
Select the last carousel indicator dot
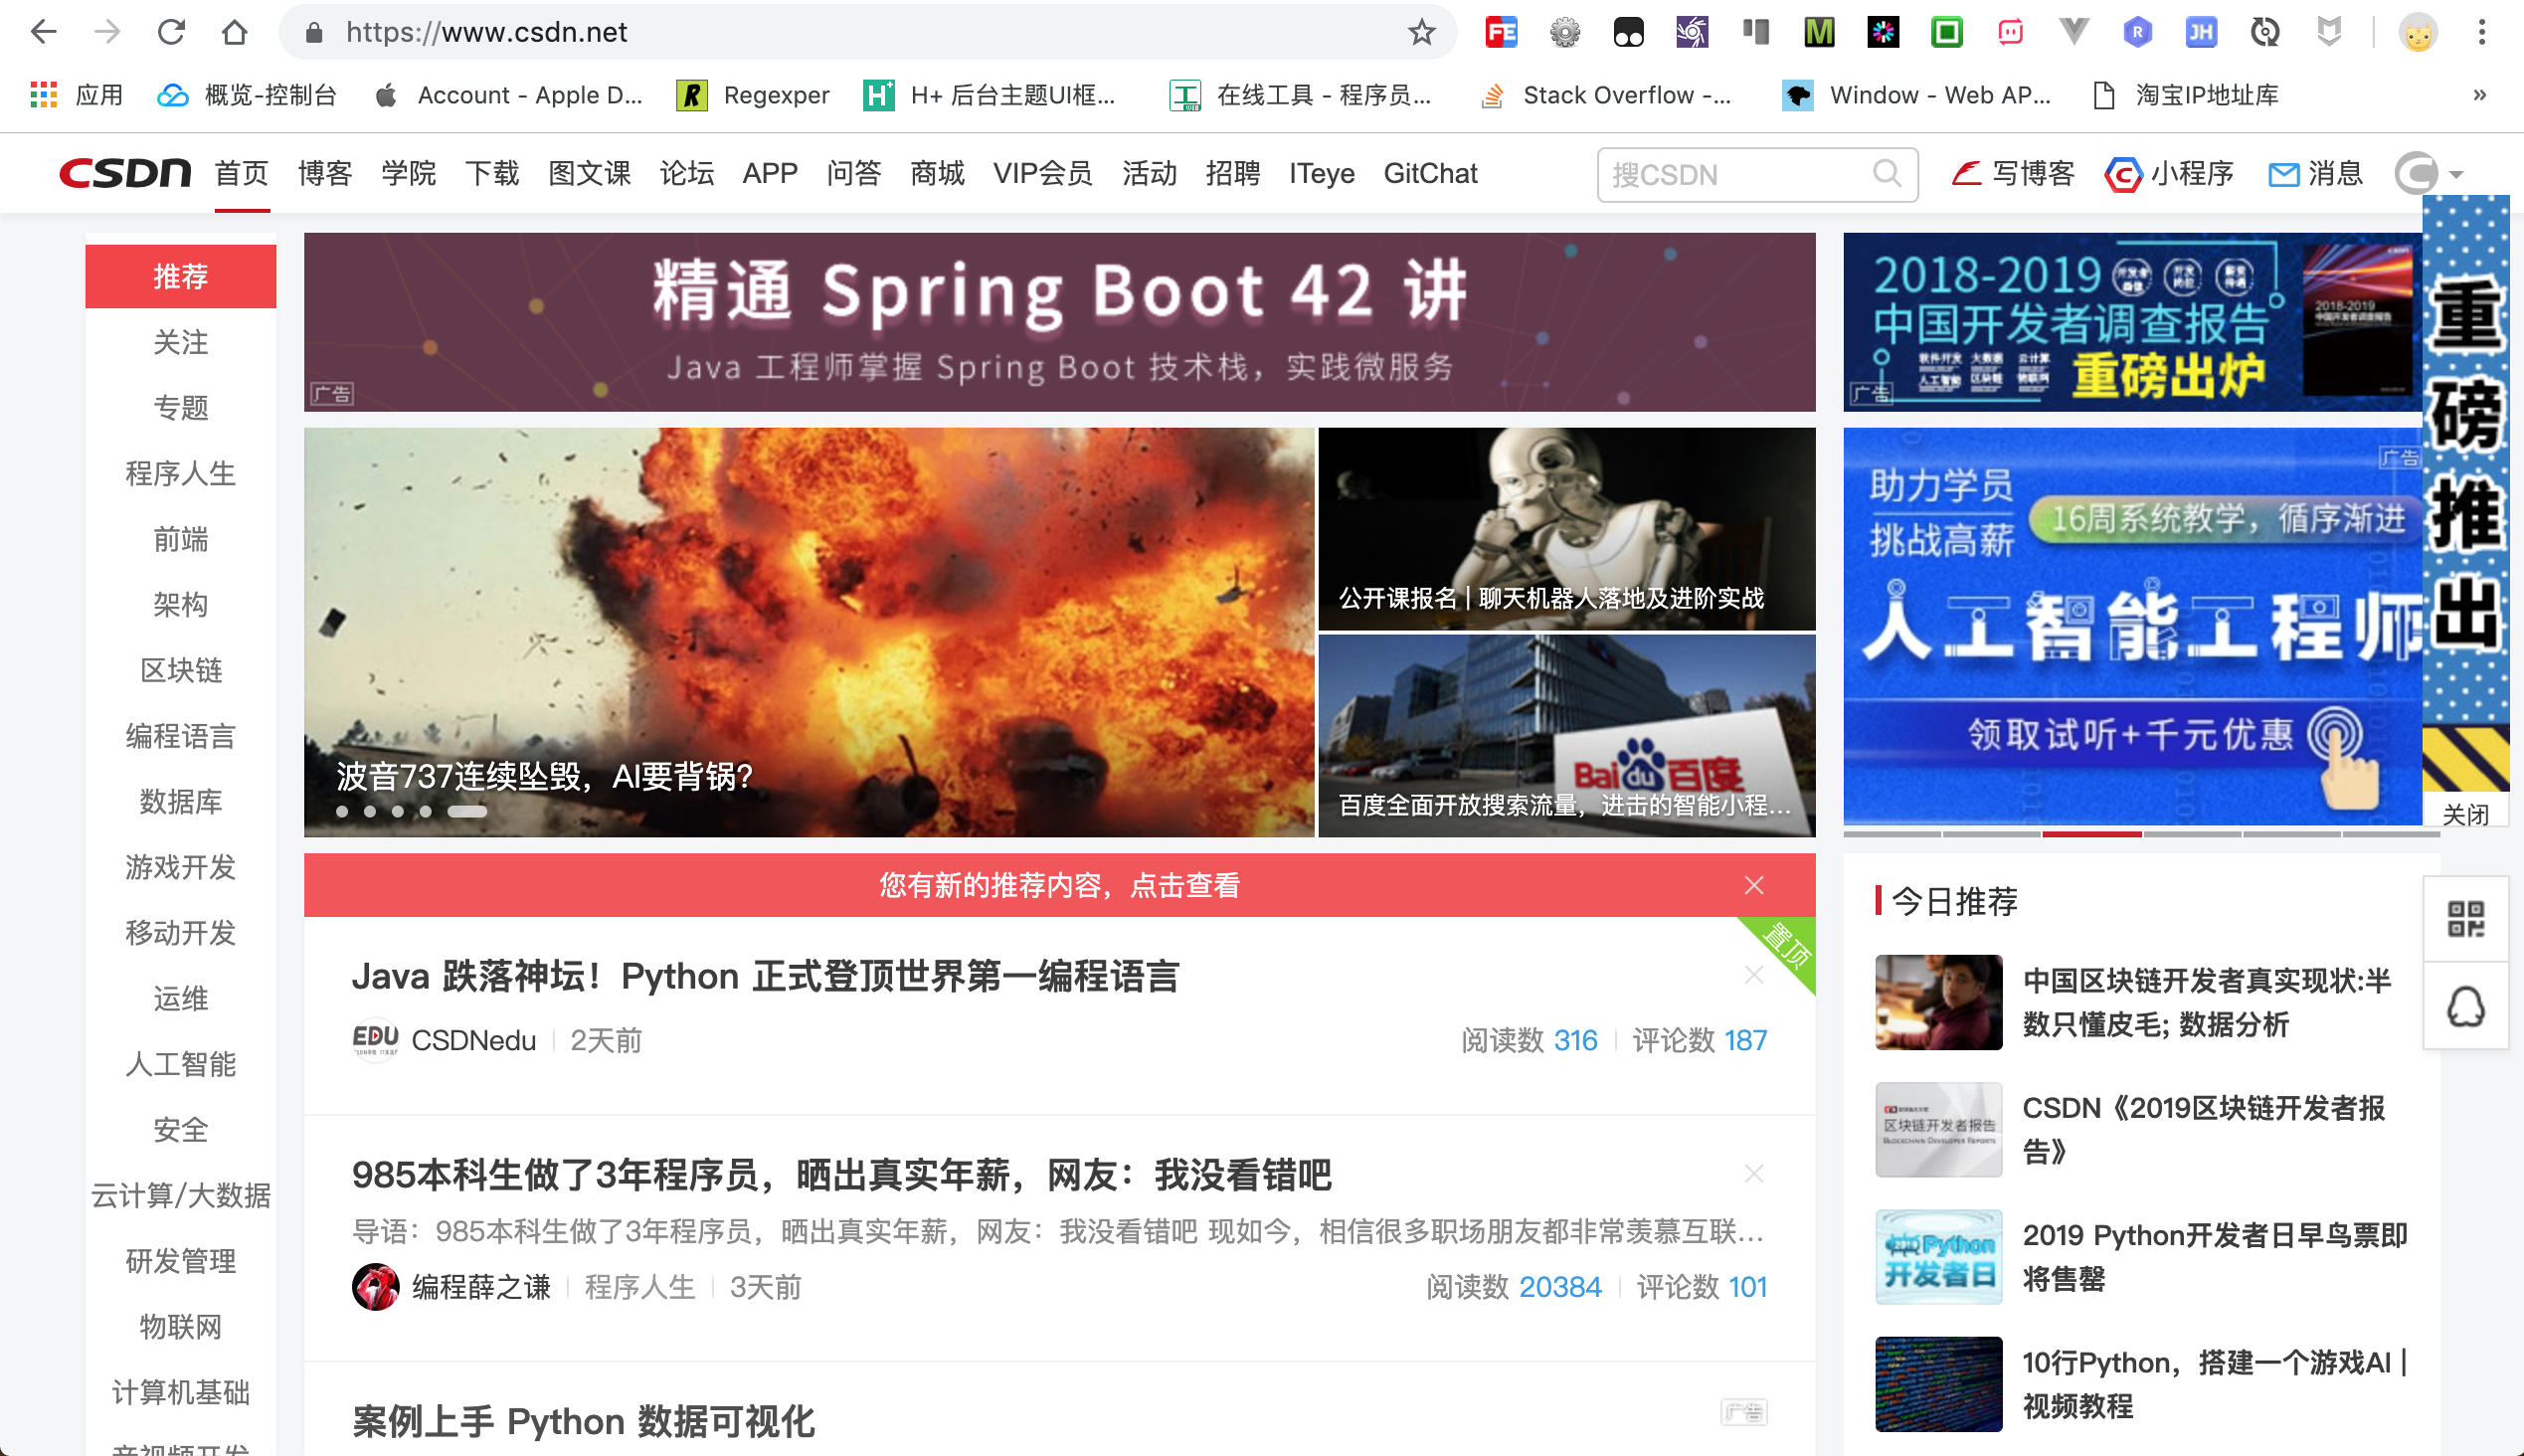click(467, 812)
